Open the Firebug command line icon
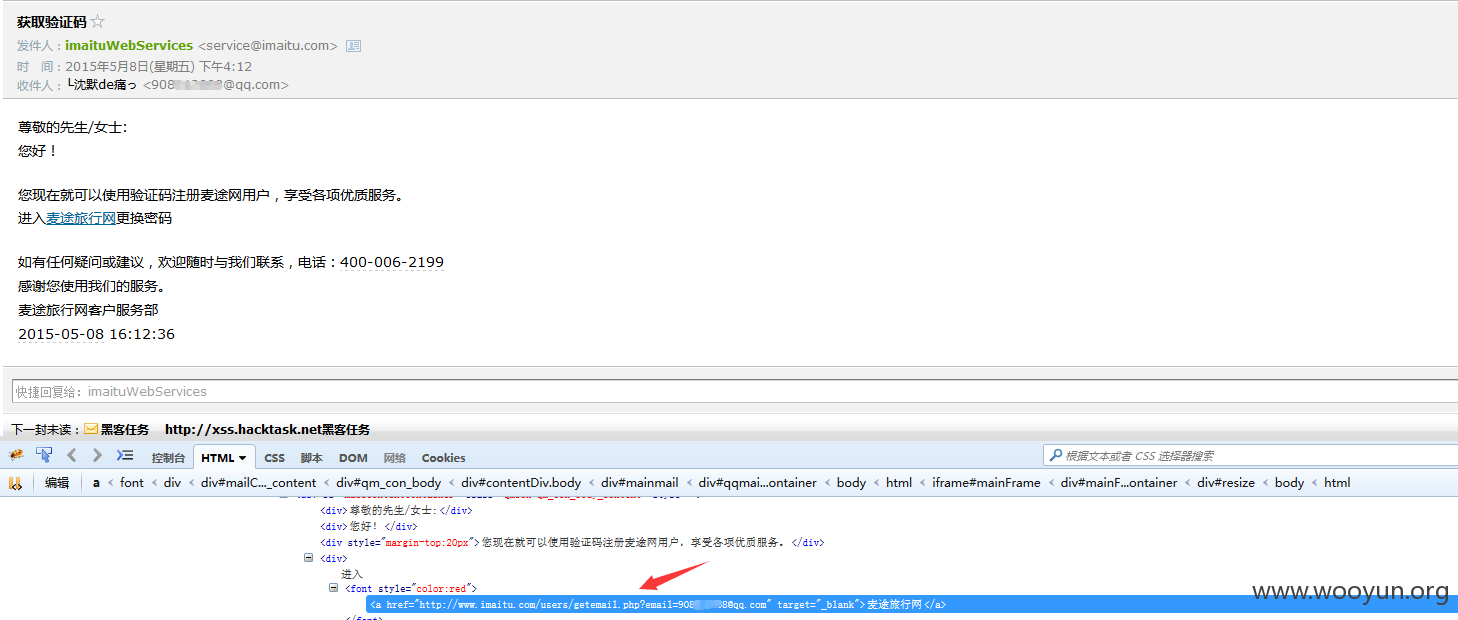Screen dimensions: 1458x620 [125, 456]
